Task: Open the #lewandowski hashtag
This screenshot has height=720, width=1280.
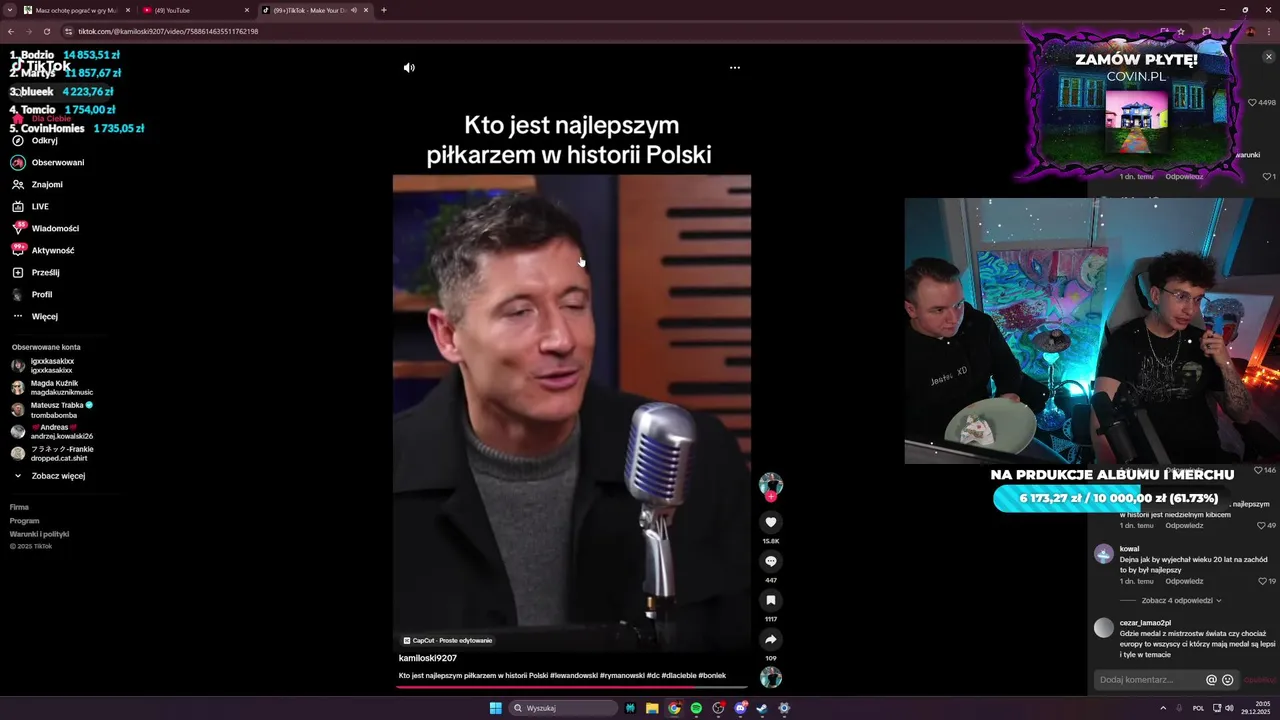Action: pyautogui.click(x=573, y=676)
